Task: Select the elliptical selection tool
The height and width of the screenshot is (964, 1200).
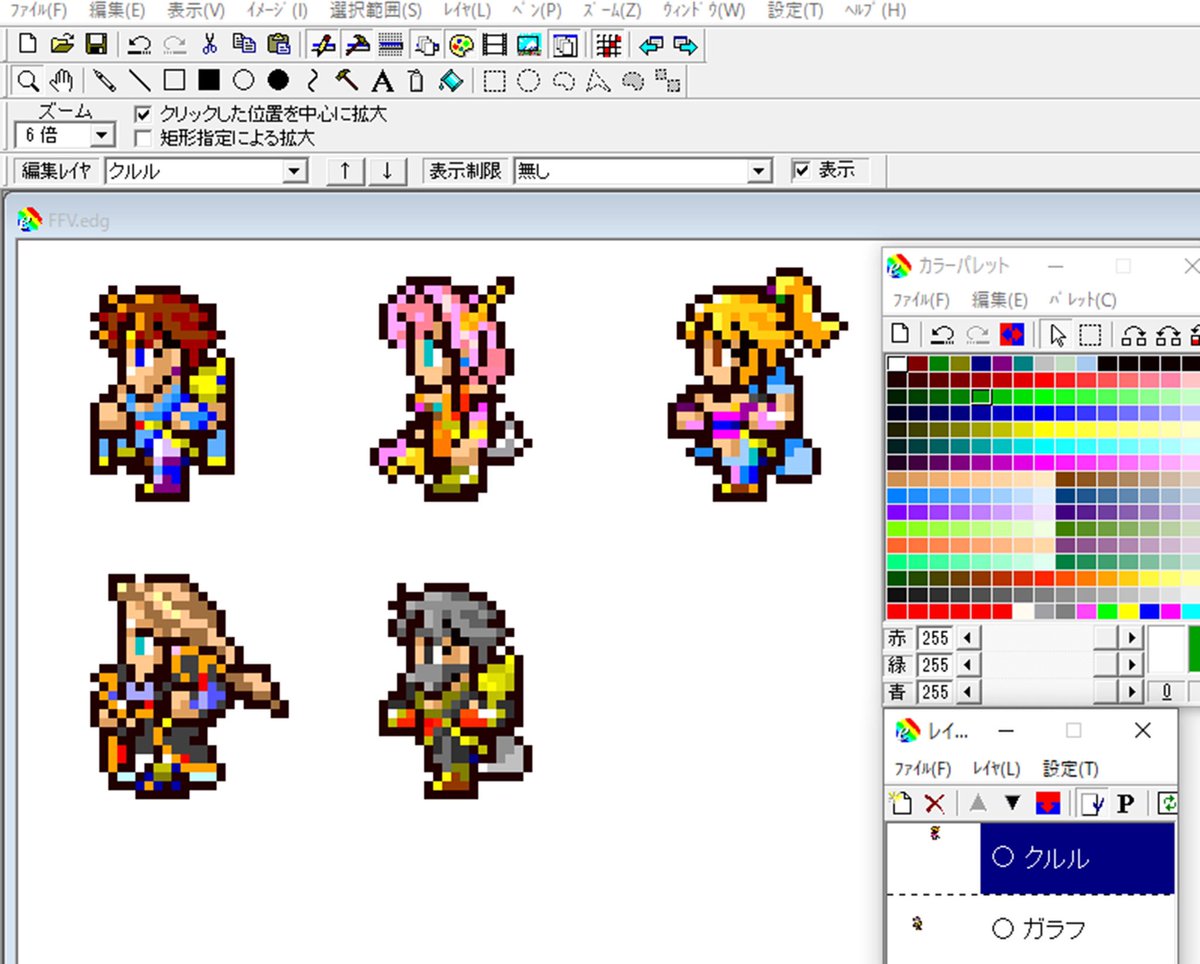Action: coord(529,81)
